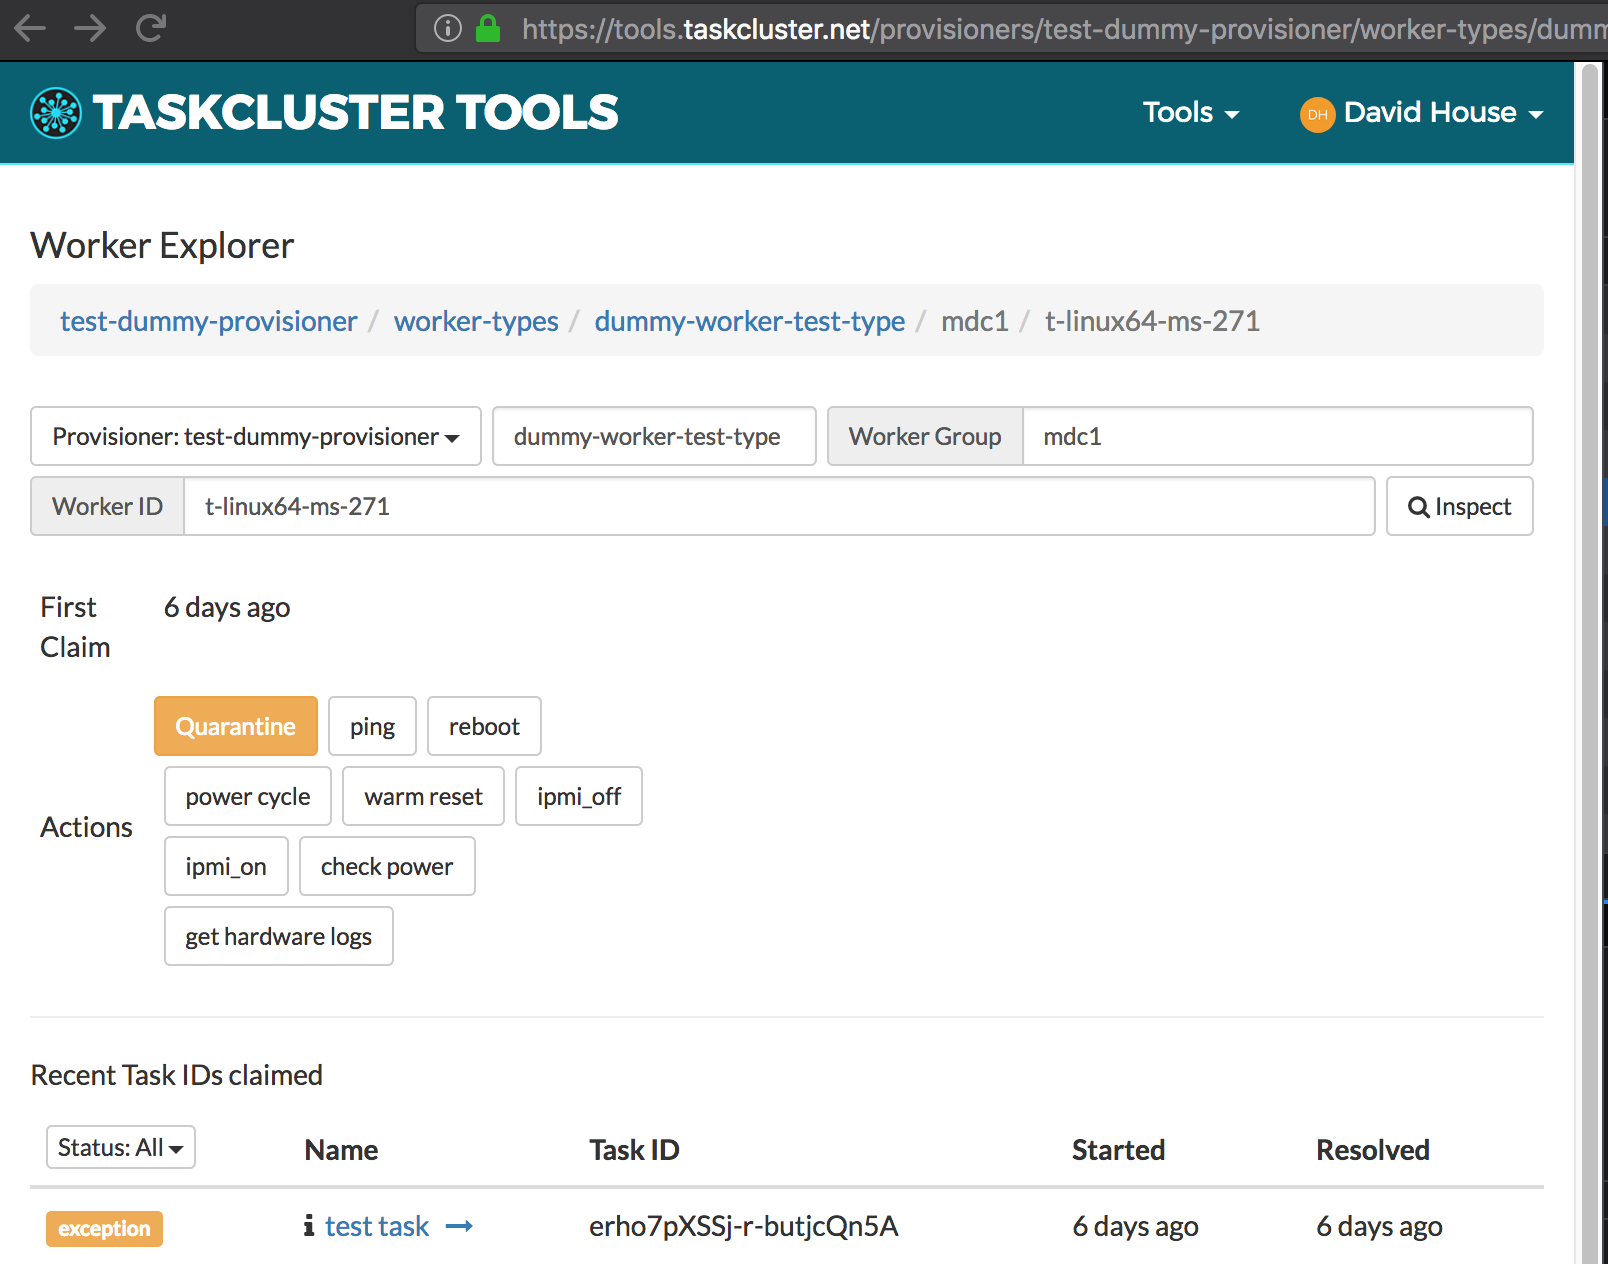Click the mdc1 breadcrumb text

(x=974, y=321)
